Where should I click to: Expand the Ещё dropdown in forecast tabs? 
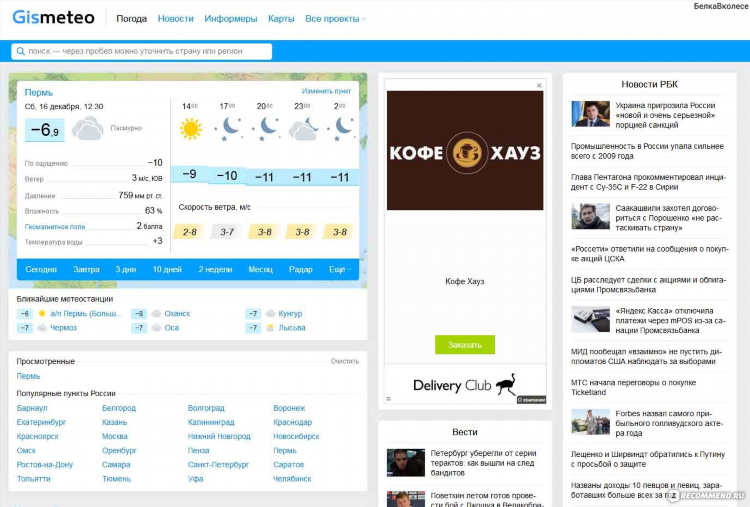click(340, 269)
